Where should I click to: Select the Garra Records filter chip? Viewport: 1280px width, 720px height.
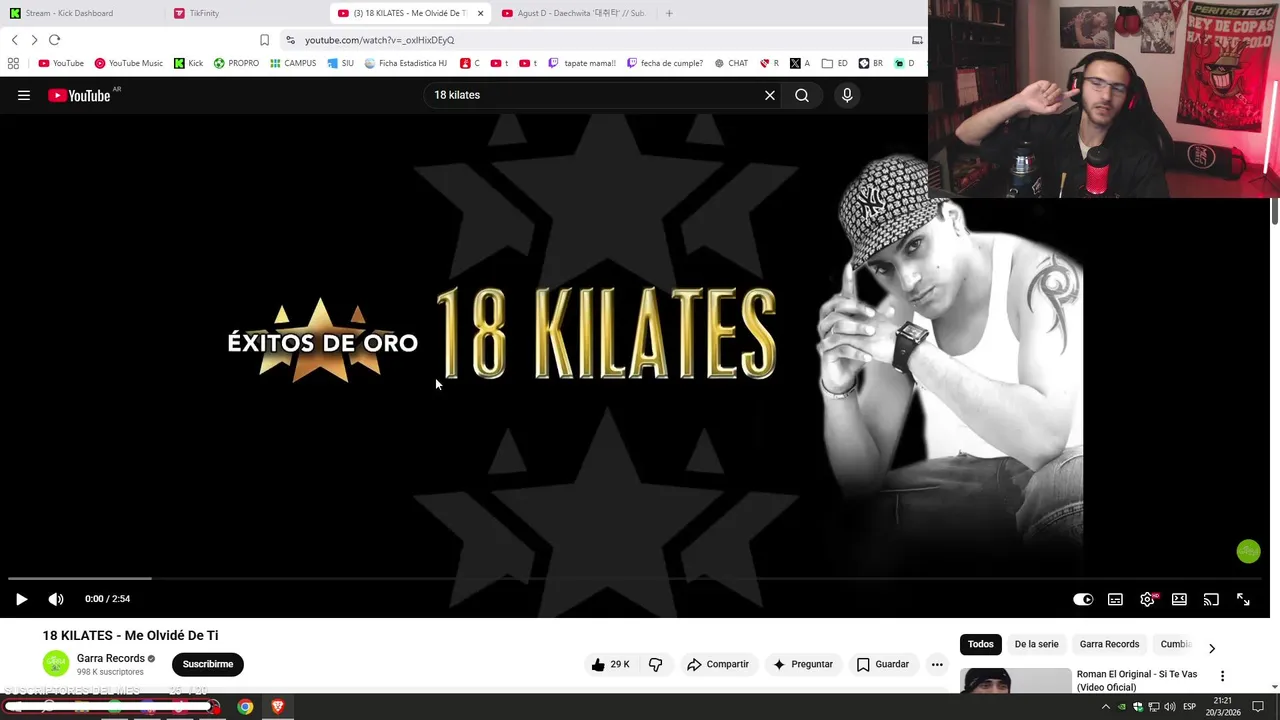[x=1109, y=644]
